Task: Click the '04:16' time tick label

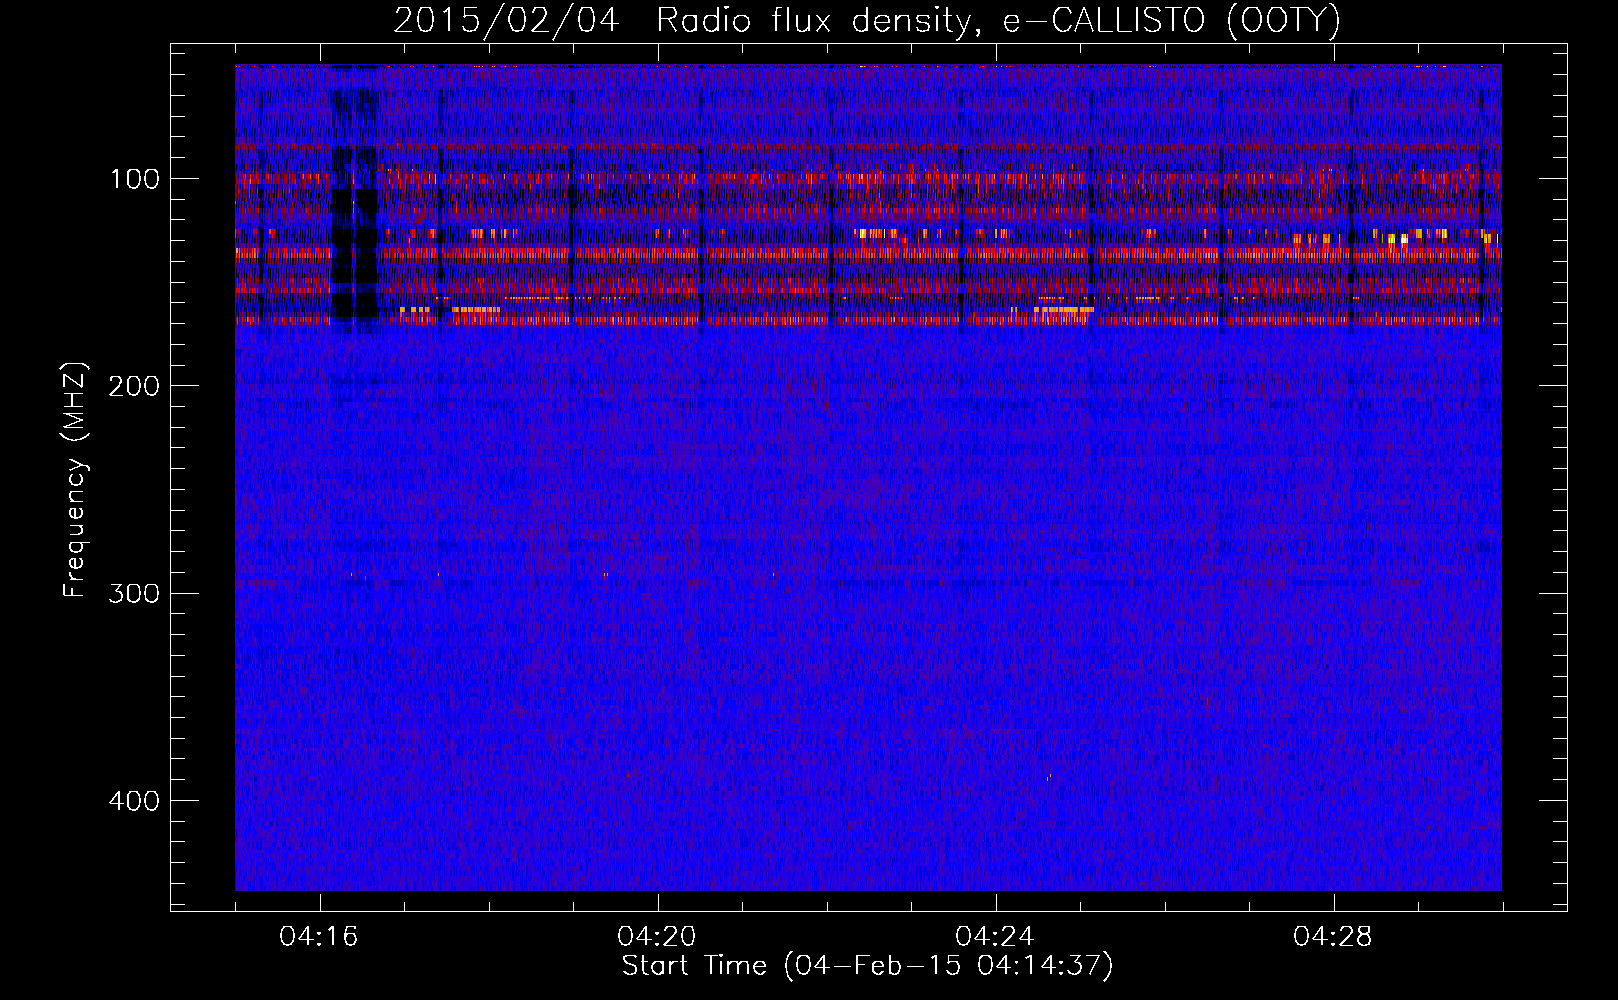Action: click(x=319, y=937)
